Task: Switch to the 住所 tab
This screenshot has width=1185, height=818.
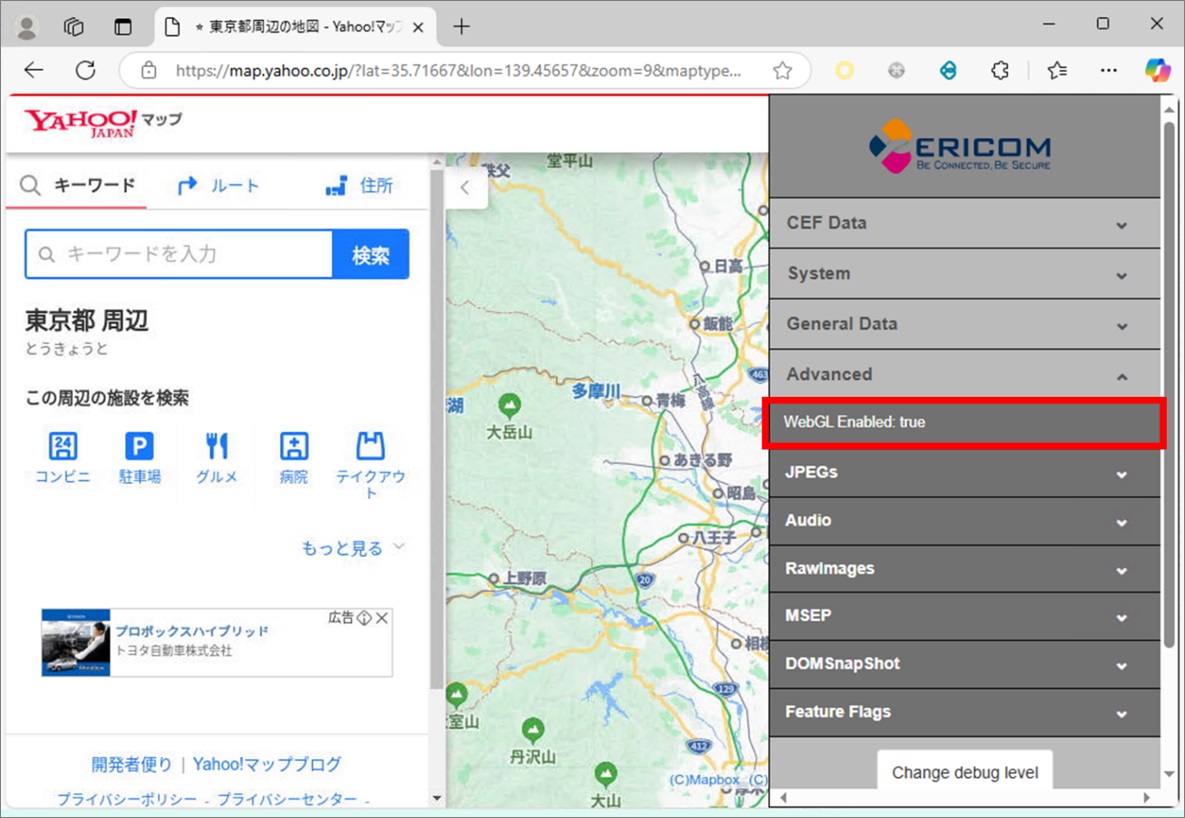Action: click(x=359, y=185)
